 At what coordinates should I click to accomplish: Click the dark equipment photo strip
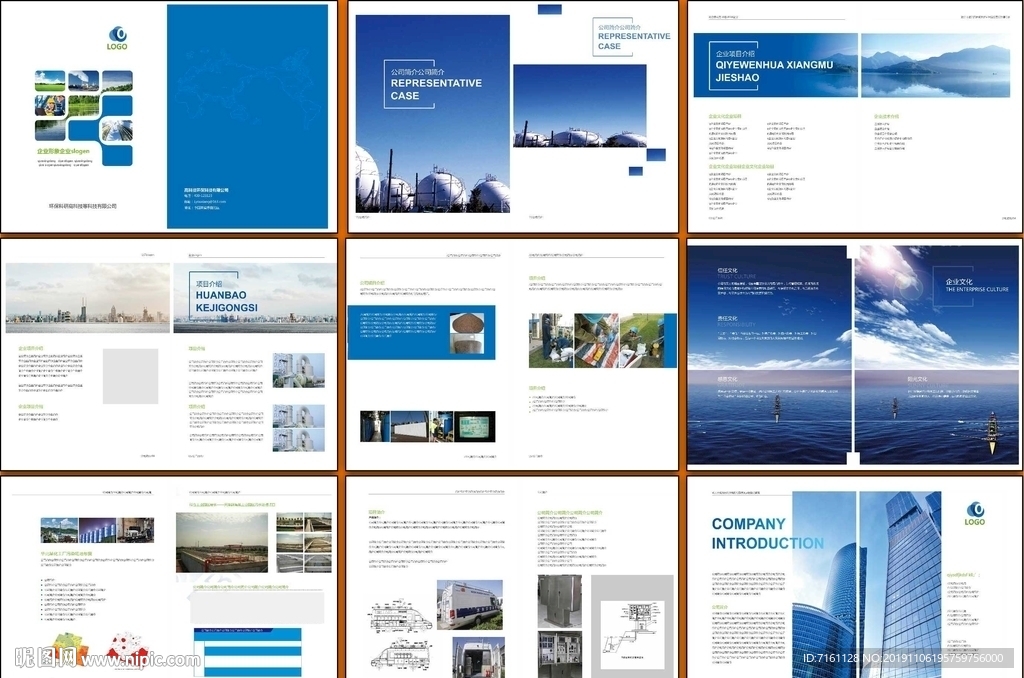coord(428,427)
